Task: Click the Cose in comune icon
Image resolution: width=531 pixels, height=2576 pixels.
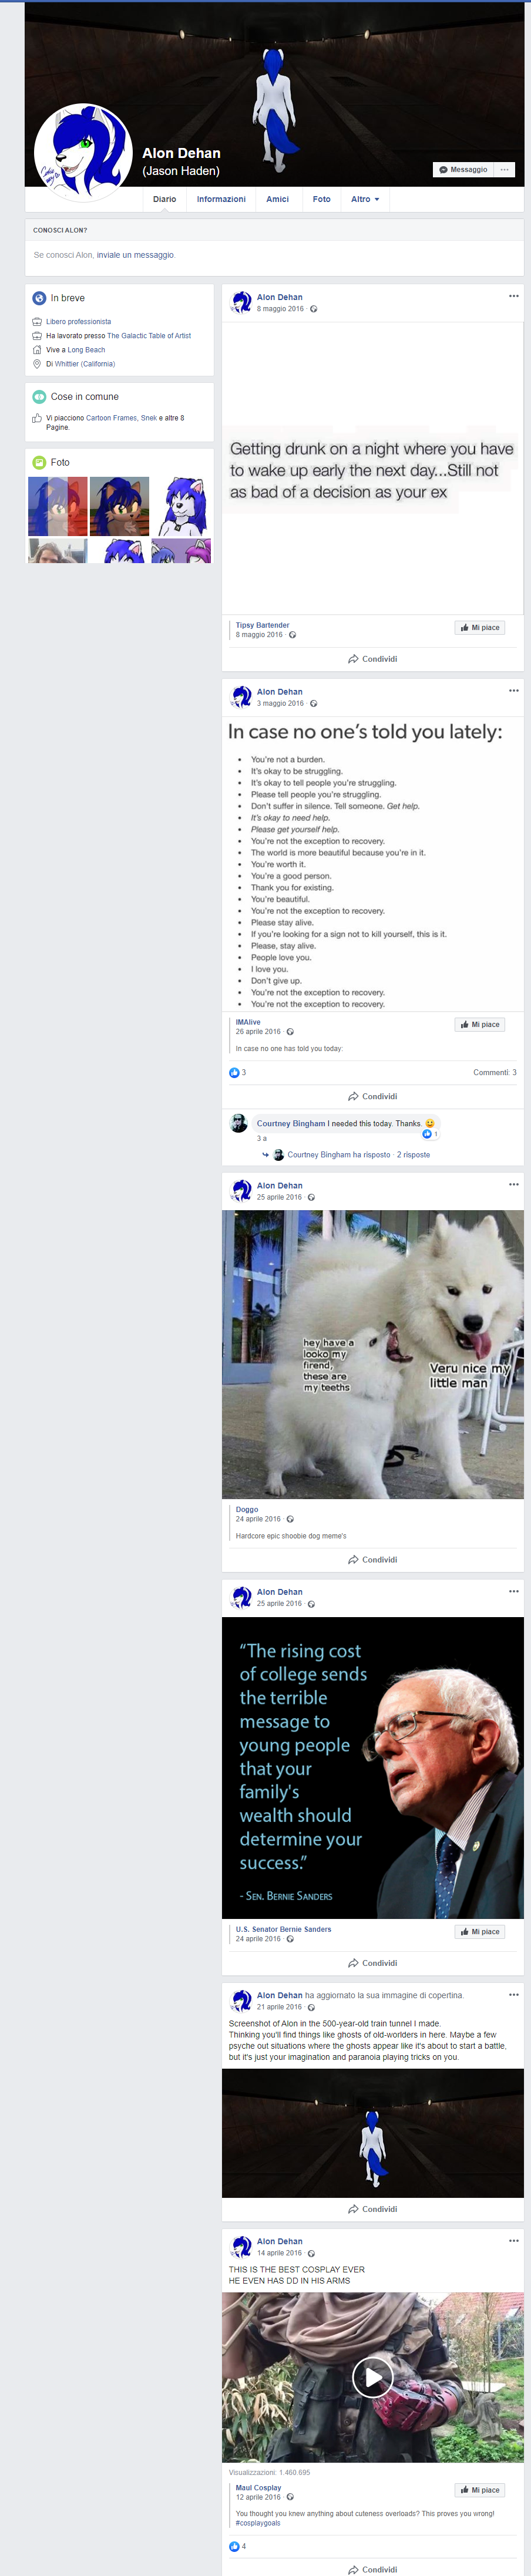Action: [x=39, y=396]
